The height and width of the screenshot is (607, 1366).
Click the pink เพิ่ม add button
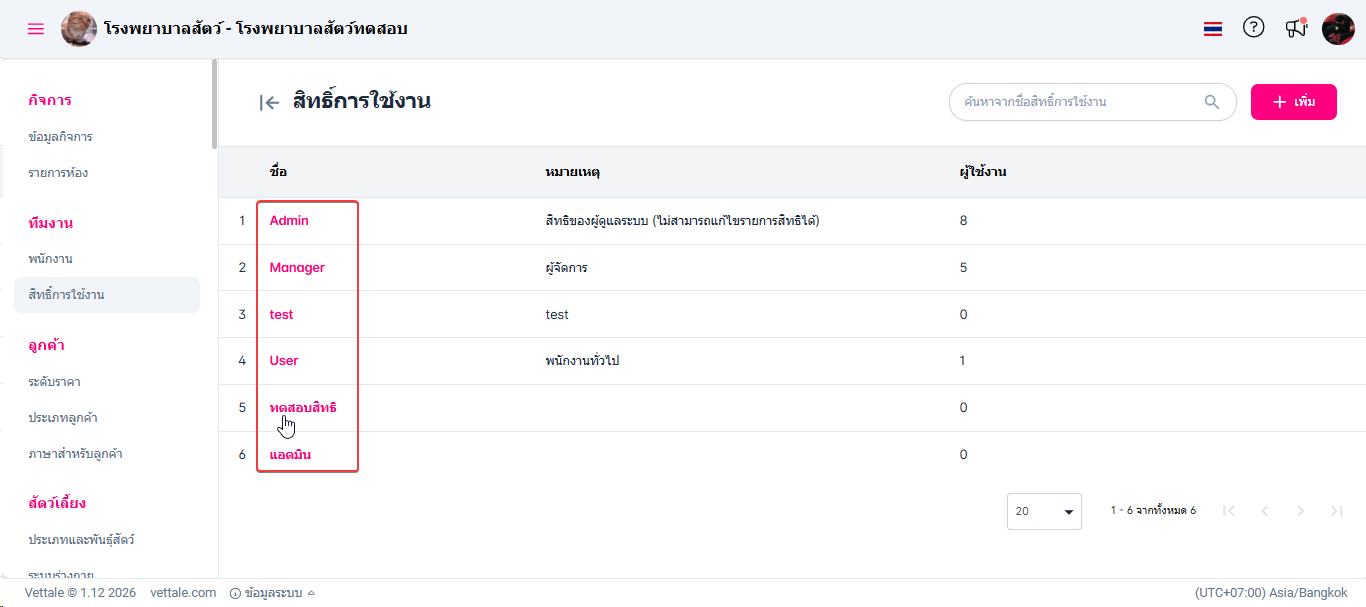[x=1293, y=102]
